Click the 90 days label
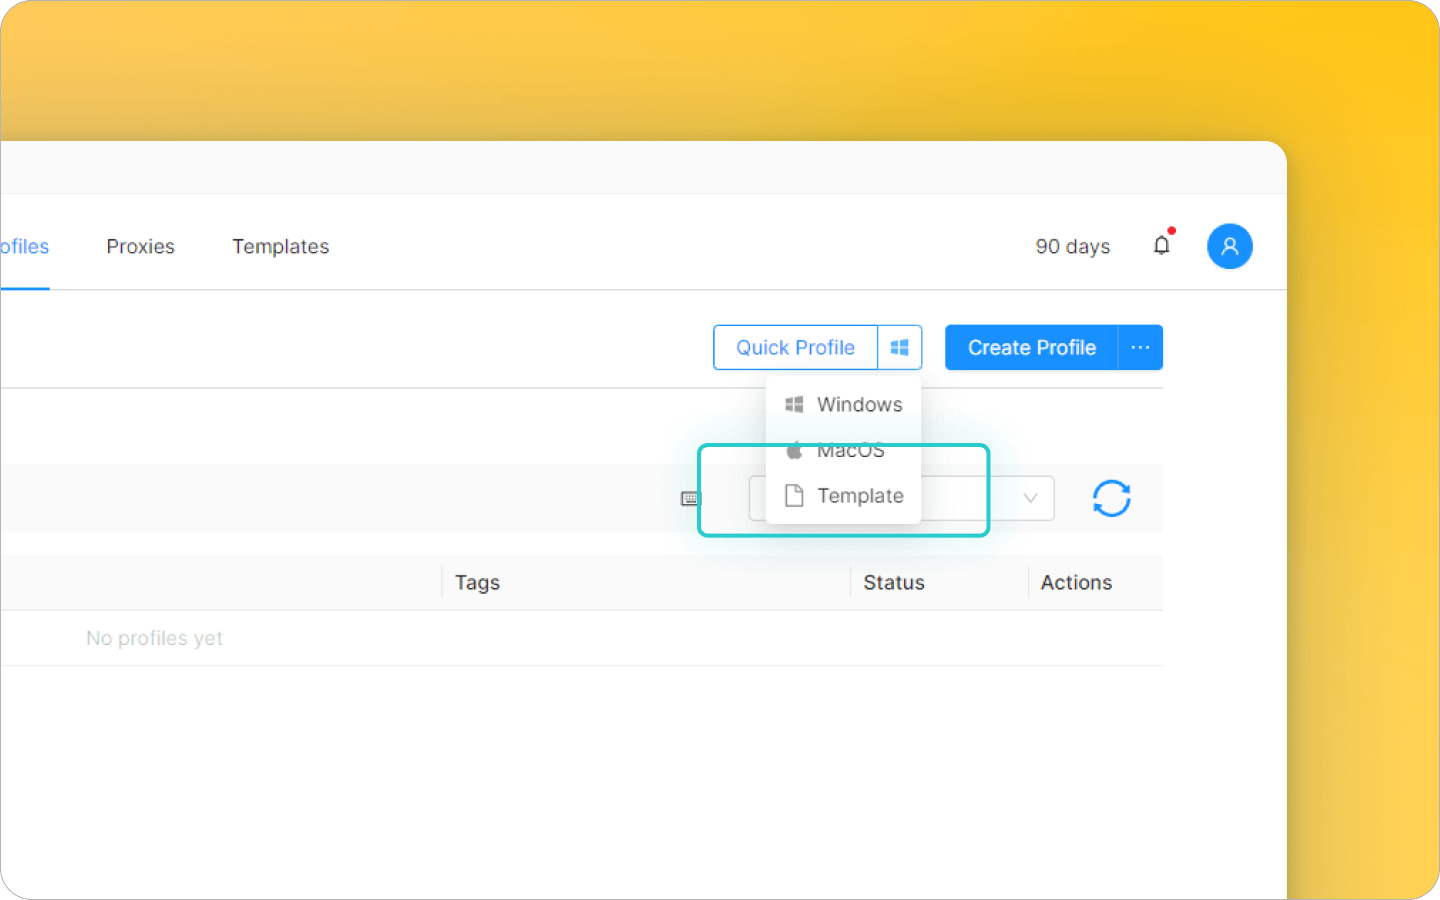This screenshot has height=900, width=1440. click(1073, 246)
